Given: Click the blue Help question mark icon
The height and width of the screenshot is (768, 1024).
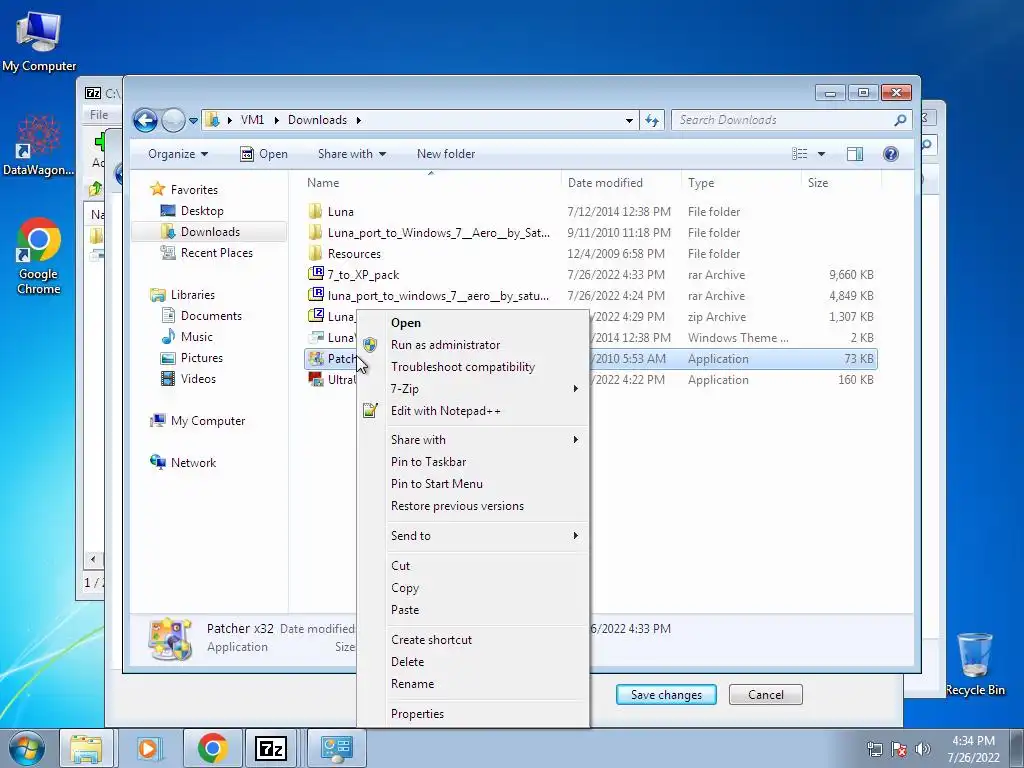Looking at the screenshot, I should coord(891,154).
